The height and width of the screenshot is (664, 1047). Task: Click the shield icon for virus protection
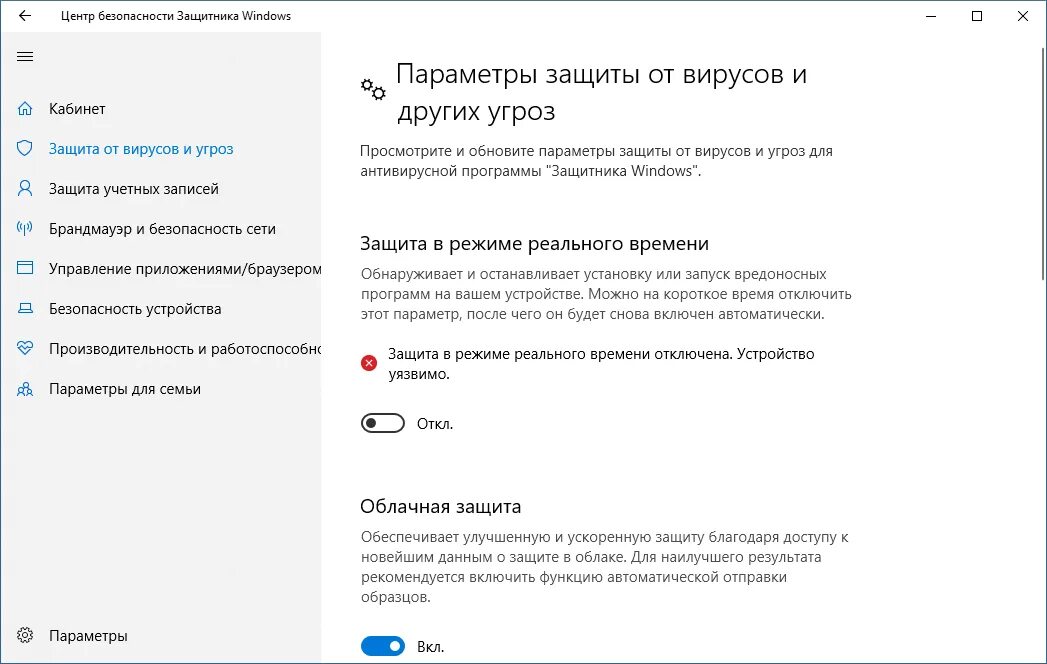coord(25,148)
